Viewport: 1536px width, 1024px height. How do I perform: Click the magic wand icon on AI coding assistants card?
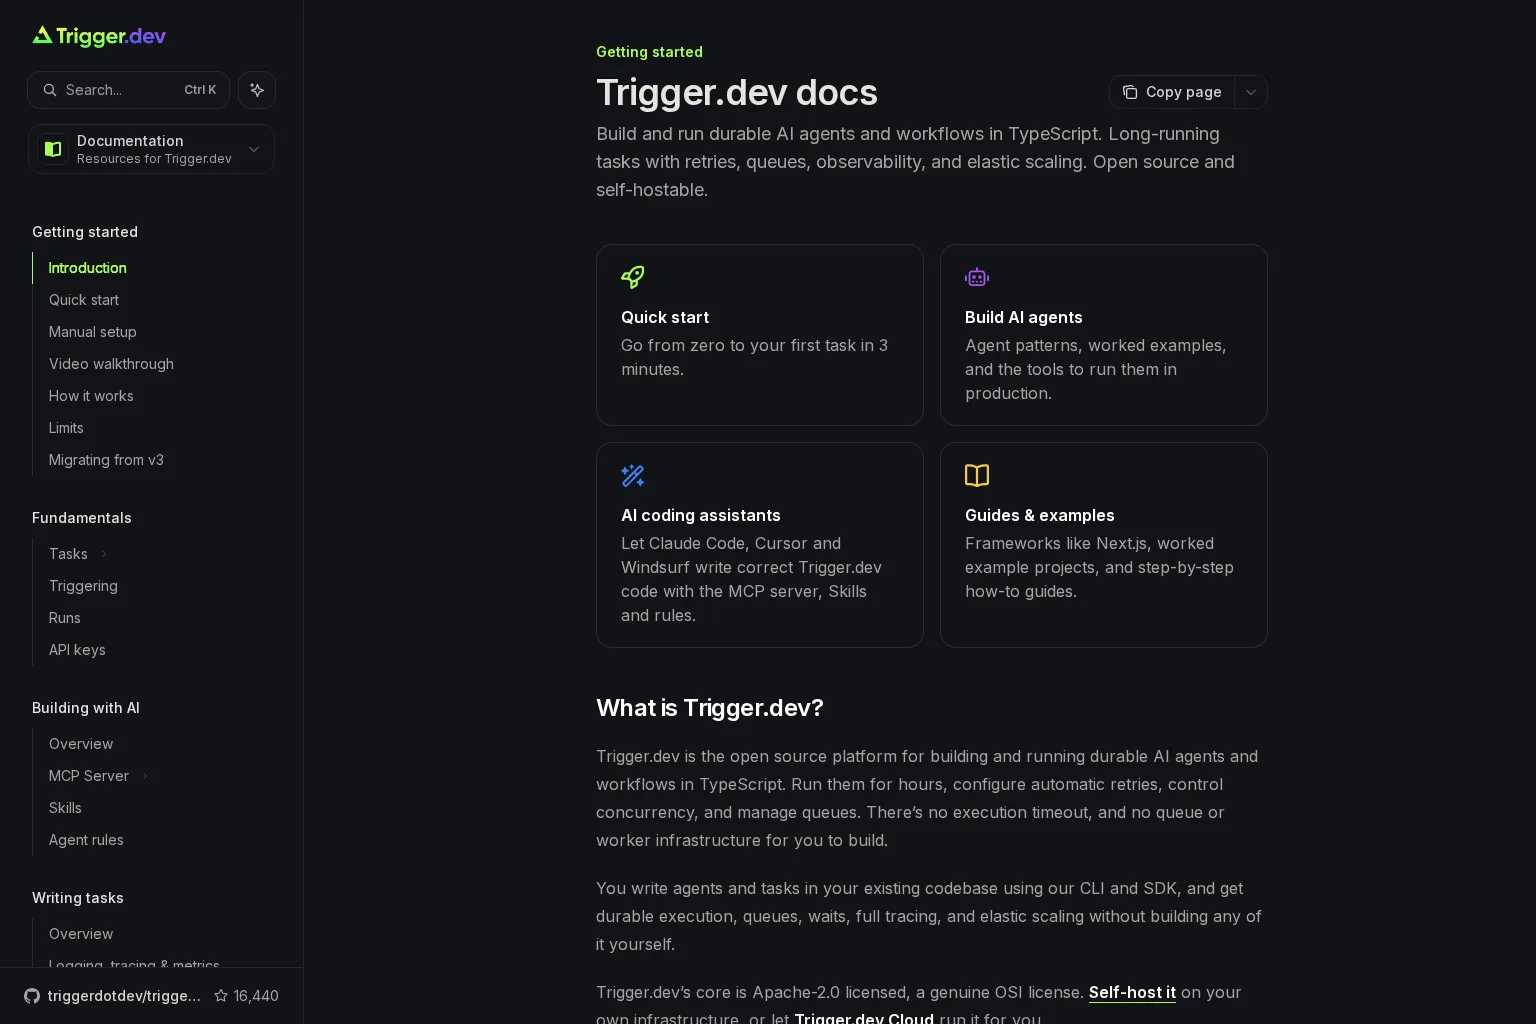point(633,475)
